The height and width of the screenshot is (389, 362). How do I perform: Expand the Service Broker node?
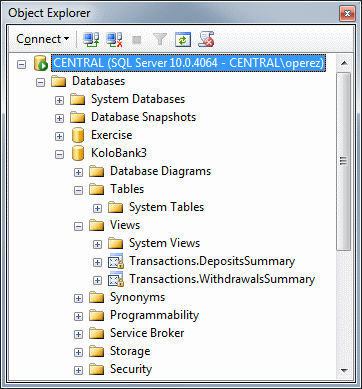pyautogui.click(x=78, y=334)
